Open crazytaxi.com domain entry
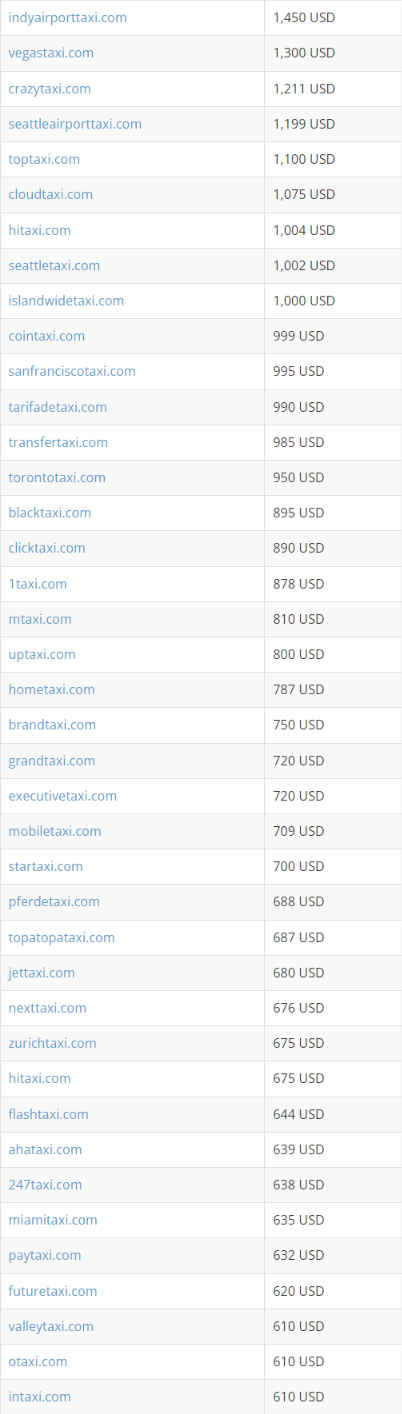This screenshot has height=1414, width=402. [49, 88]
